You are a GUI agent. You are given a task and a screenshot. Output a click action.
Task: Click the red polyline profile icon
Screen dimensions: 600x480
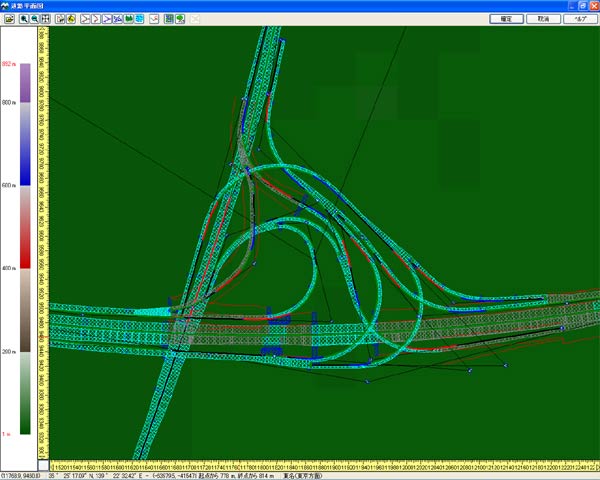click(154, 19)
